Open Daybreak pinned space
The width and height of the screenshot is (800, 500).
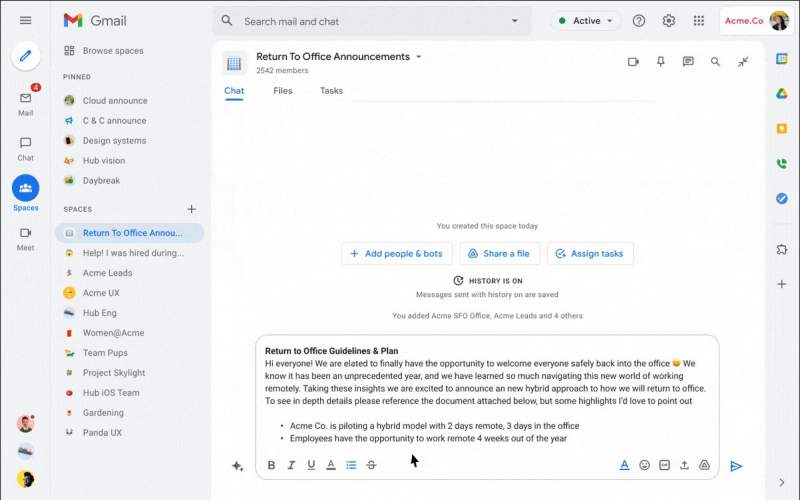(101, 180)
